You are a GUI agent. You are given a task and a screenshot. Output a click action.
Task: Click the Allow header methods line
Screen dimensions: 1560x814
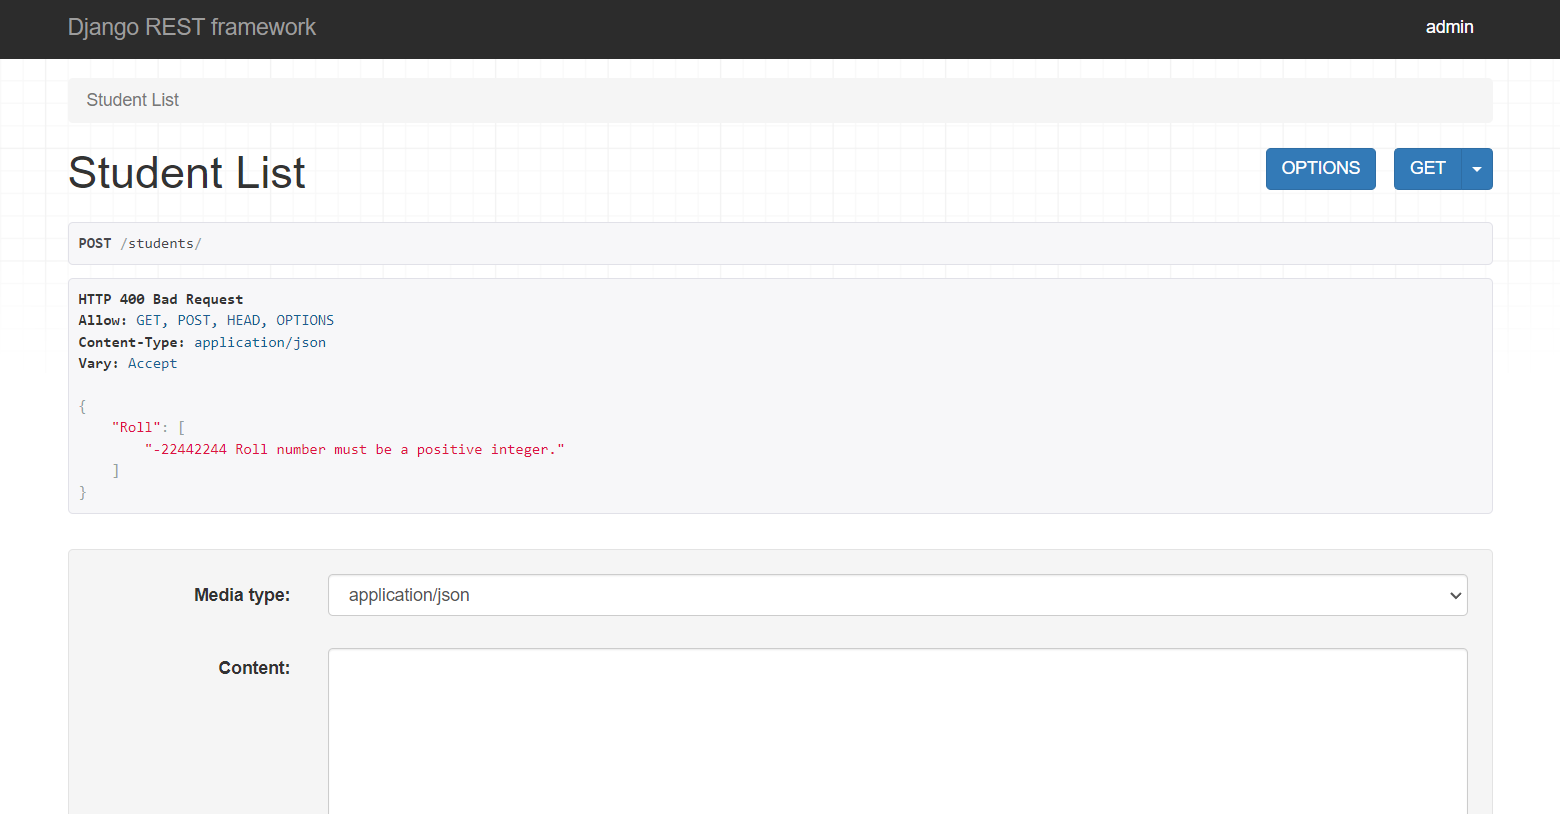(206, 321)
